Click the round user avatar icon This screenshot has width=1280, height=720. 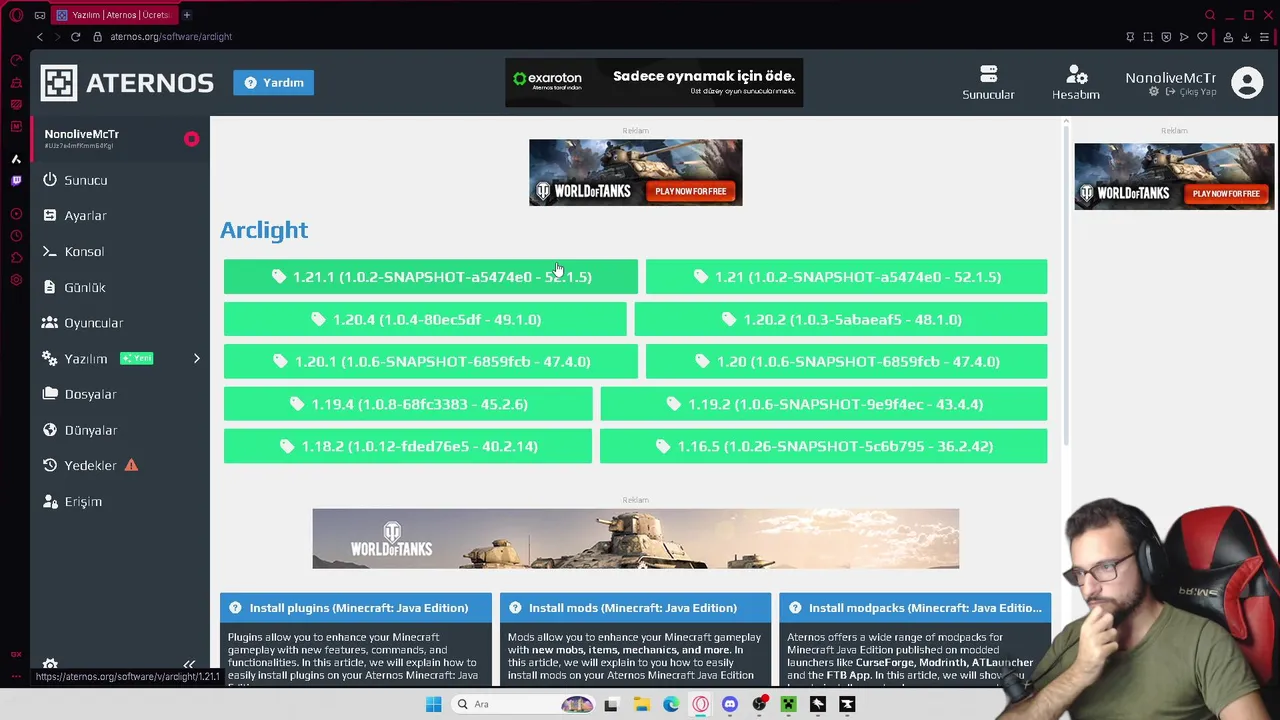pyautogui.click(x=1247, y=83)
